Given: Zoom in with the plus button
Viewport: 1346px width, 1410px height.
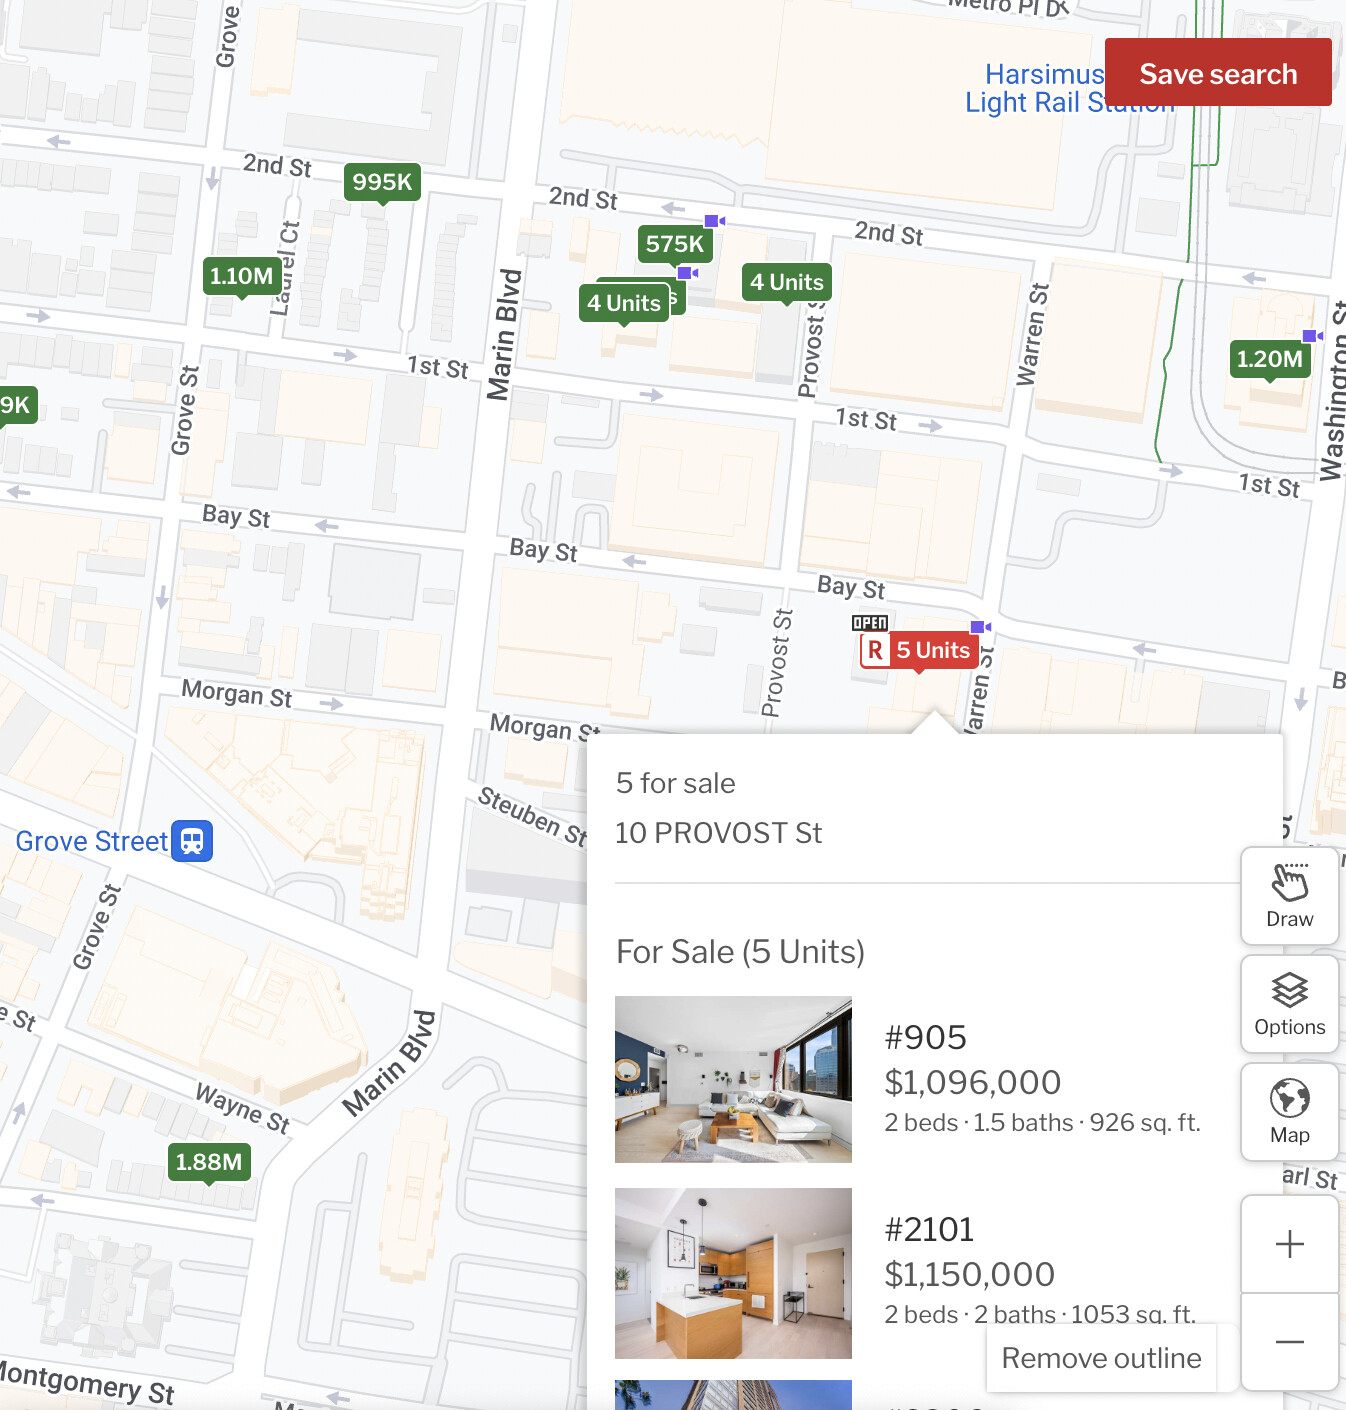Looking at the screenshot, I should pyautogui.click(x=1290, y=1244).
